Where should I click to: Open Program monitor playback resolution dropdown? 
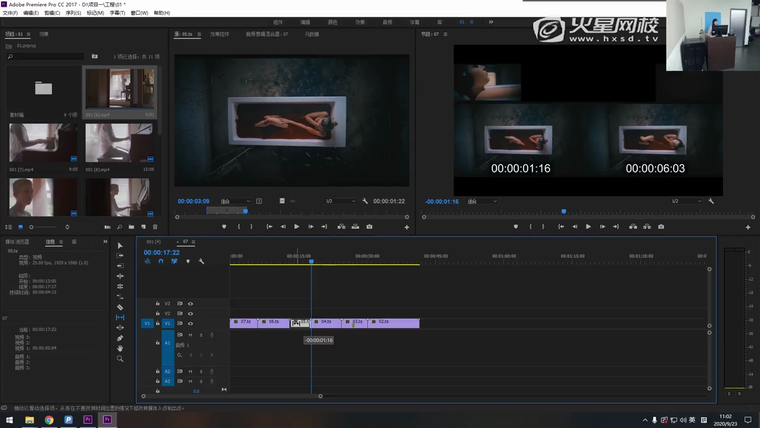(x=688, y=201)
